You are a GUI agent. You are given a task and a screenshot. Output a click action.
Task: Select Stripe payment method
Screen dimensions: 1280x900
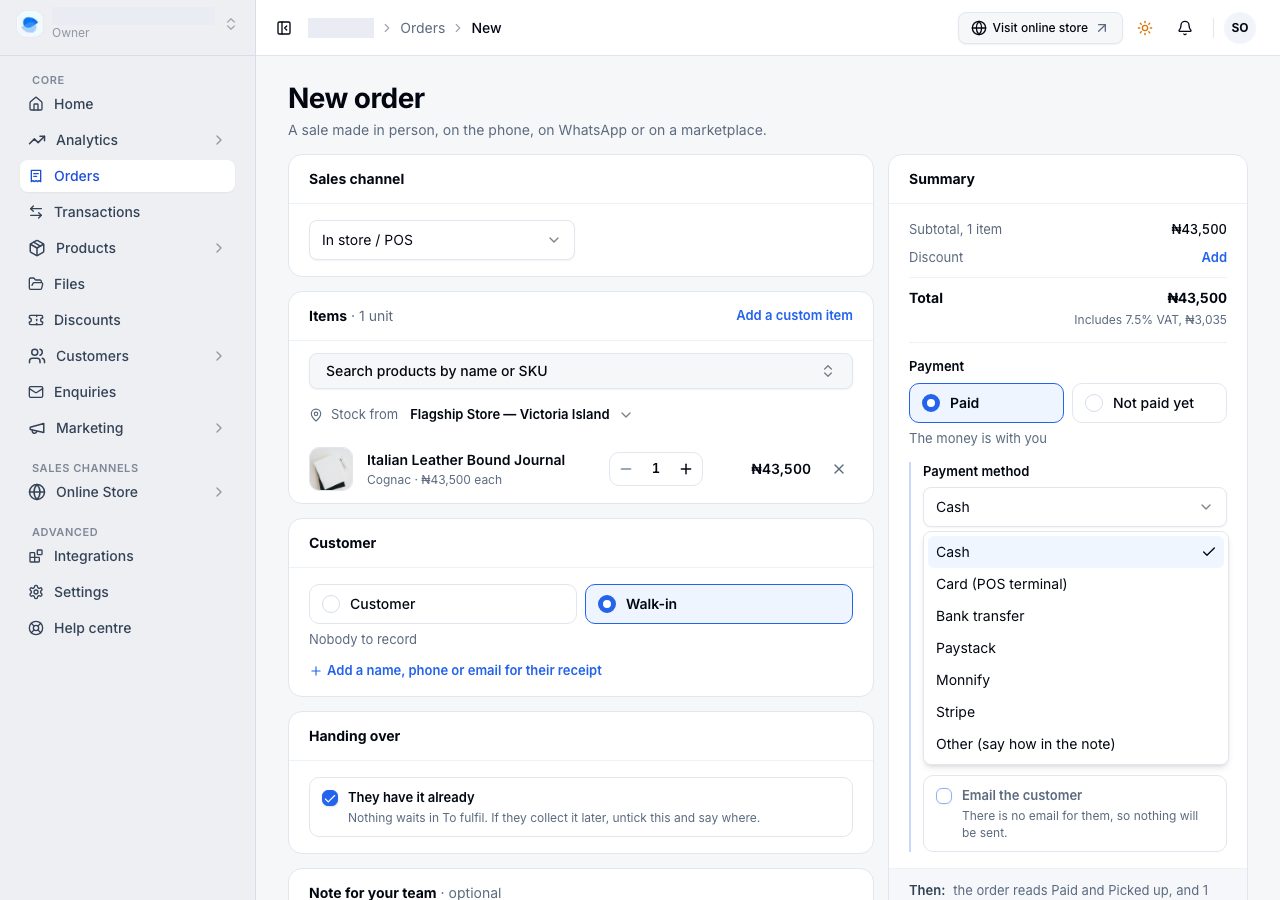tap(1076, 712)
